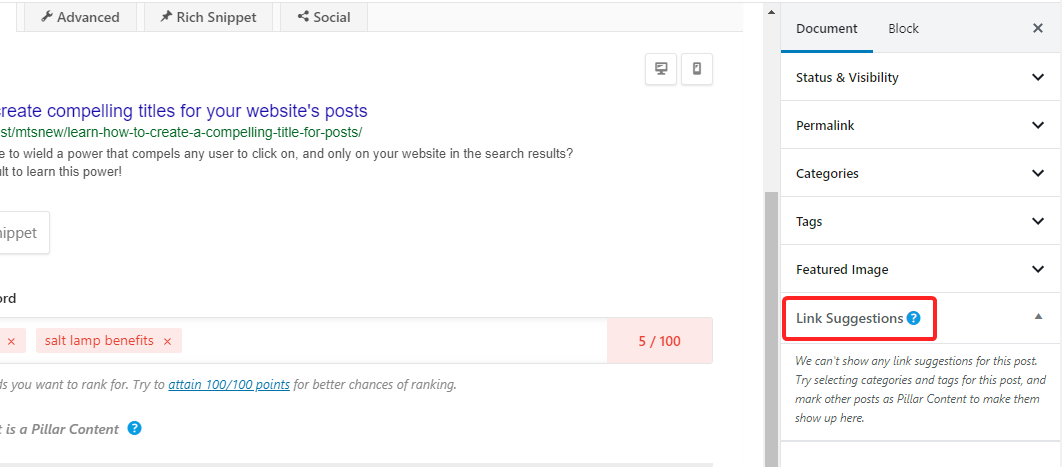Open the Advanced tab
Screen dimensions: 1062x467
point(79,17)
